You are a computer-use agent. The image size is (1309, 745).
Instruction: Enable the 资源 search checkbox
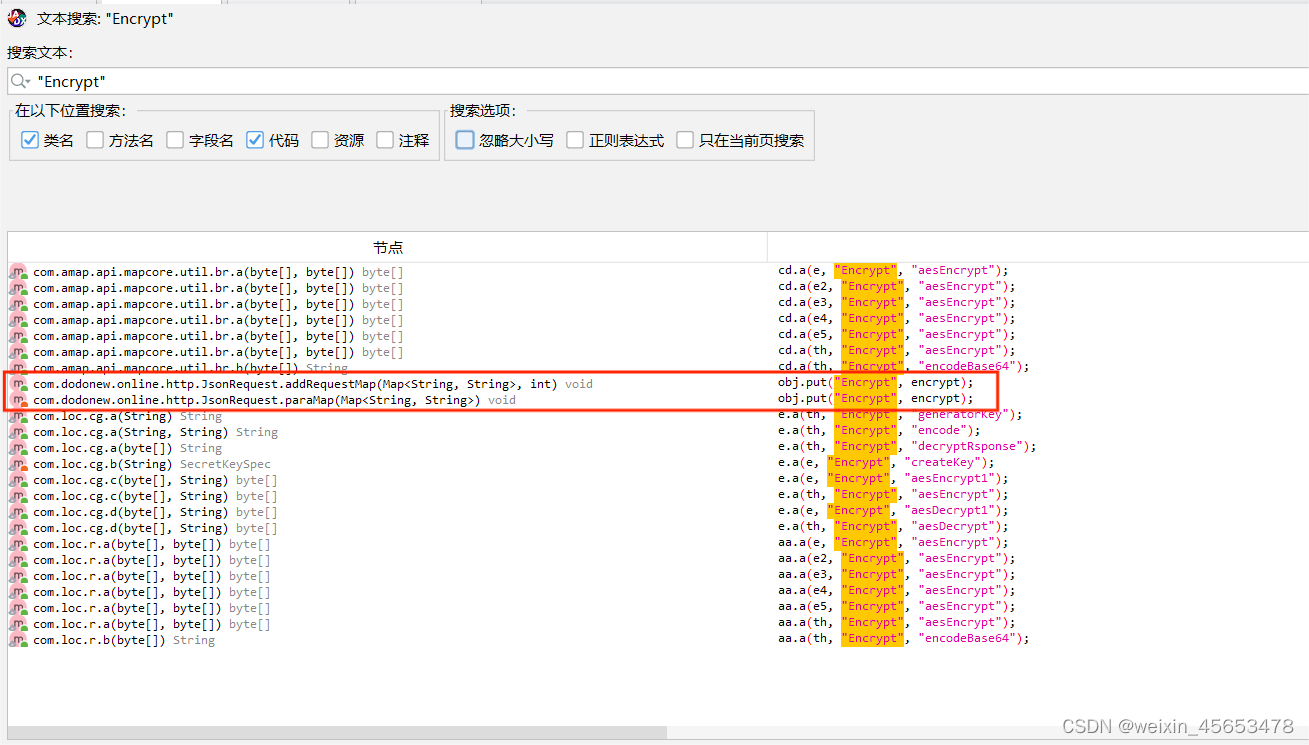coord(320,141)
